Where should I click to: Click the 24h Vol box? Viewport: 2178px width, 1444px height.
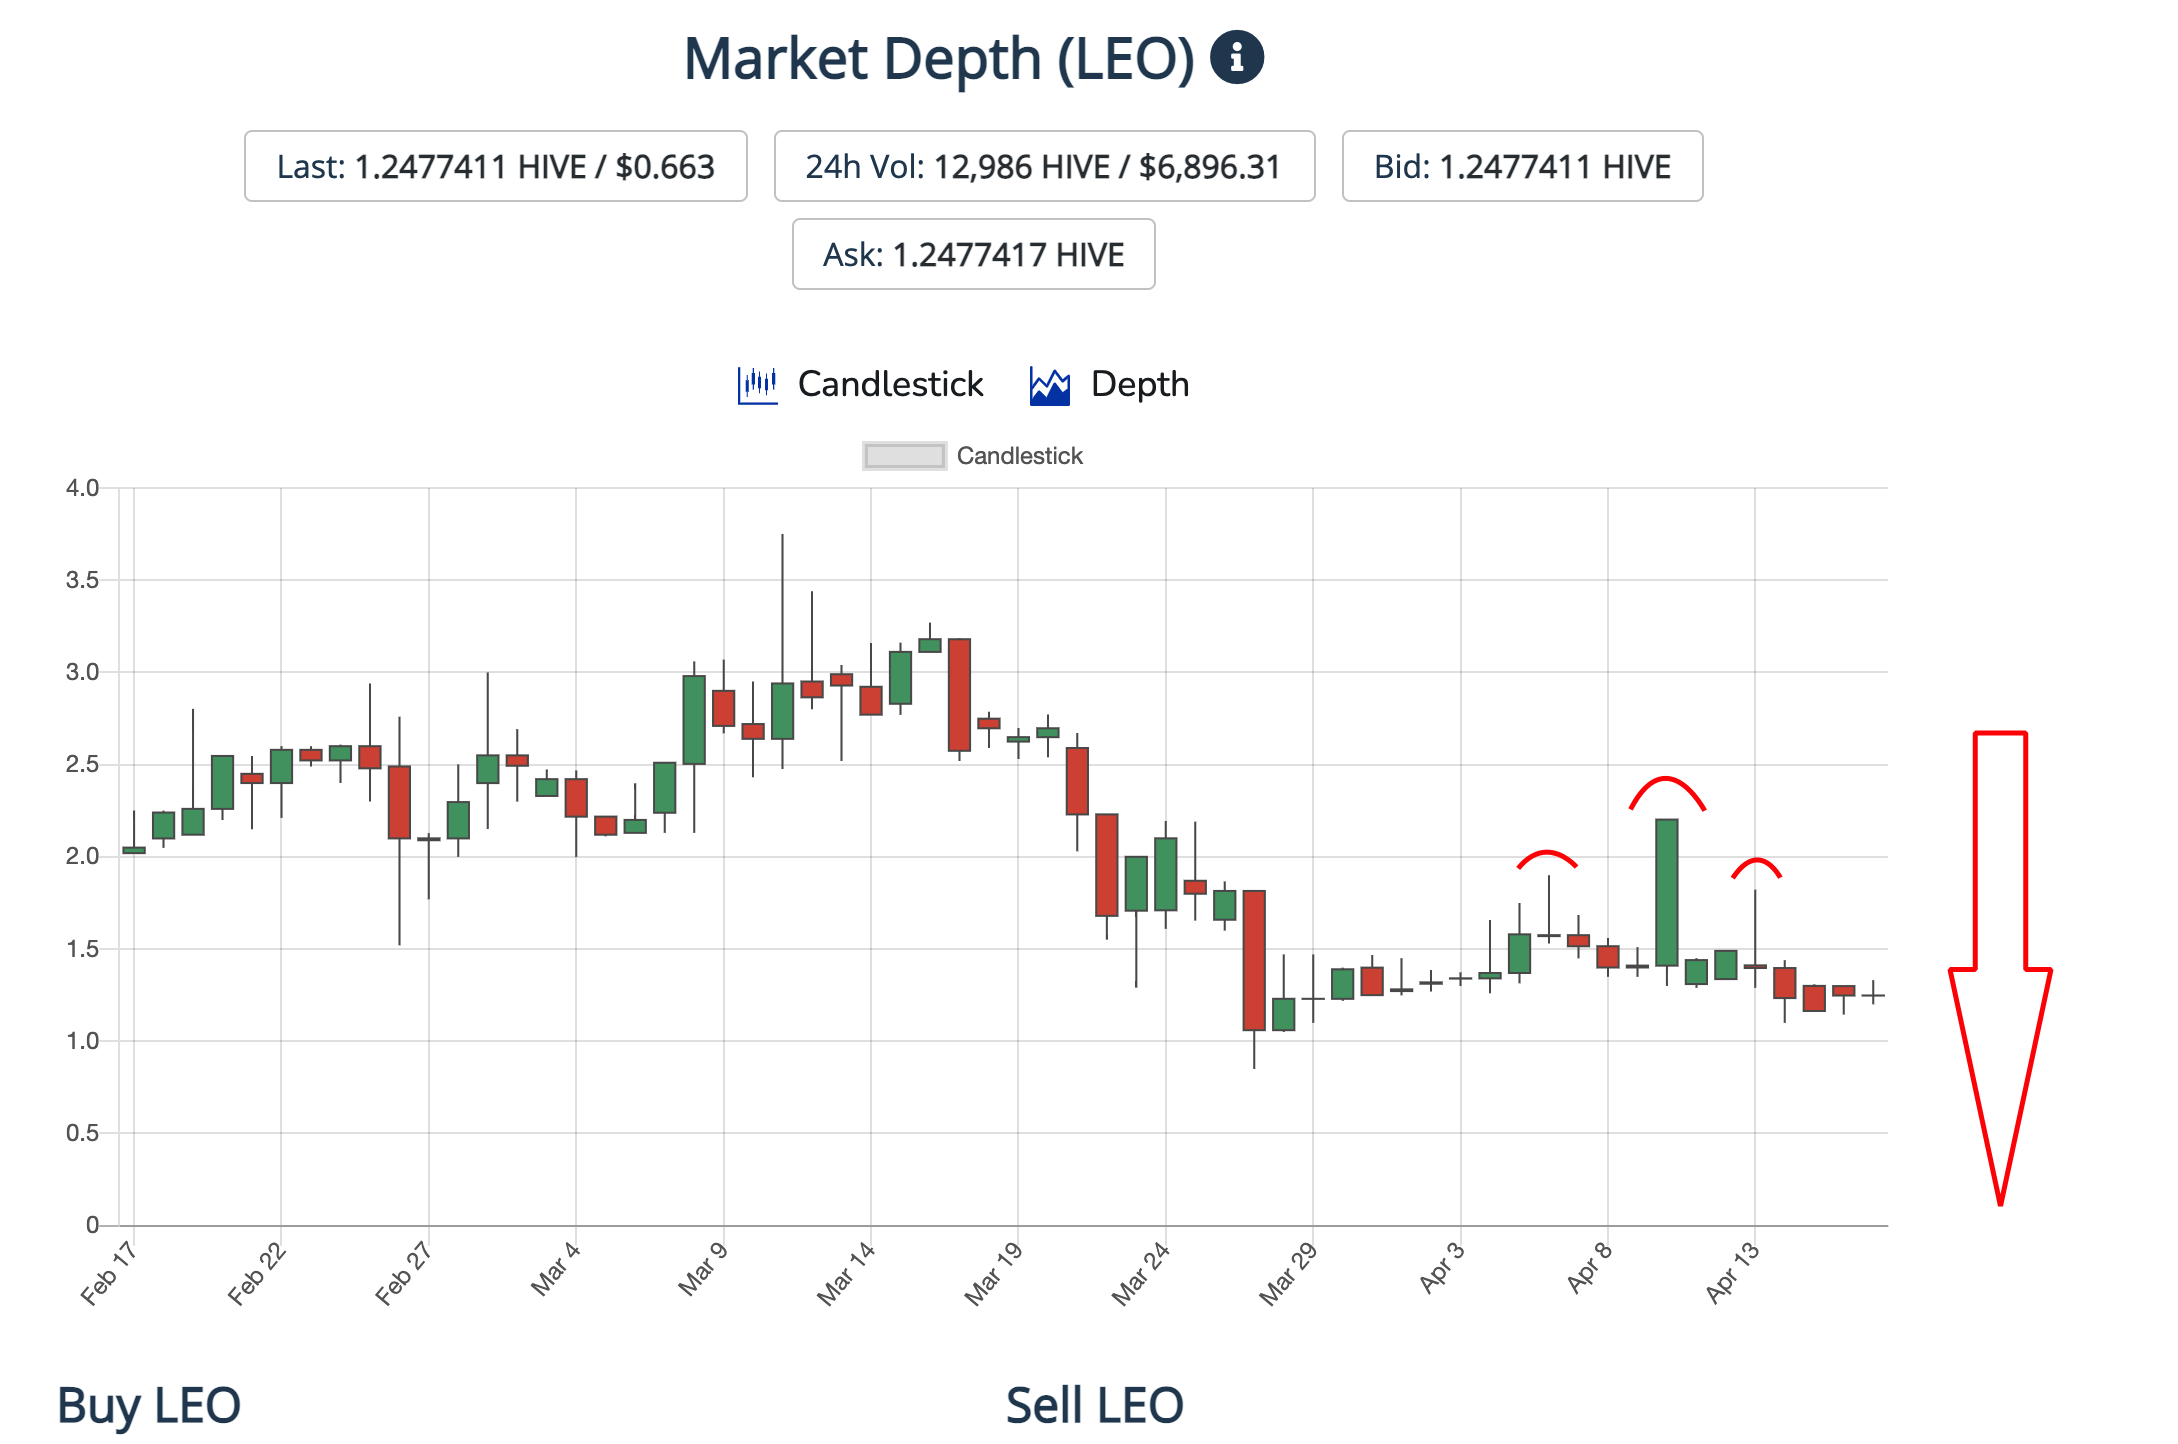pyautogui.click(x=1044, y=166)
